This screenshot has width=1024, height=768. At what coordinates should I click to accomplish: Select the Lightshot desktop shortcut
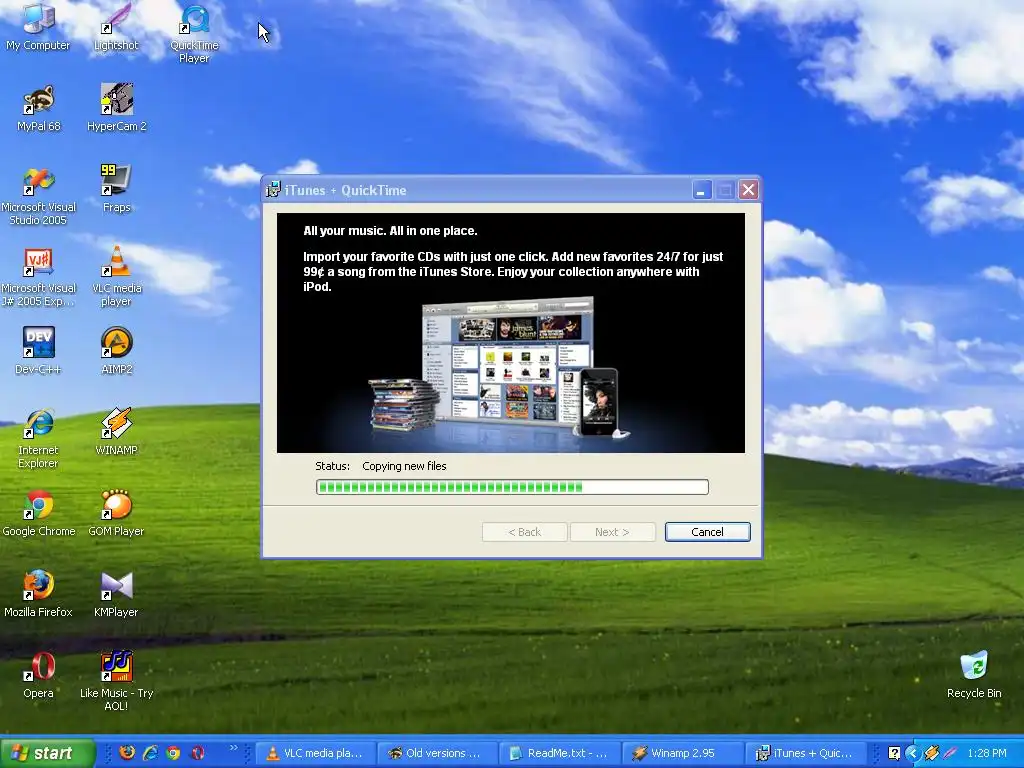(116, 27)
